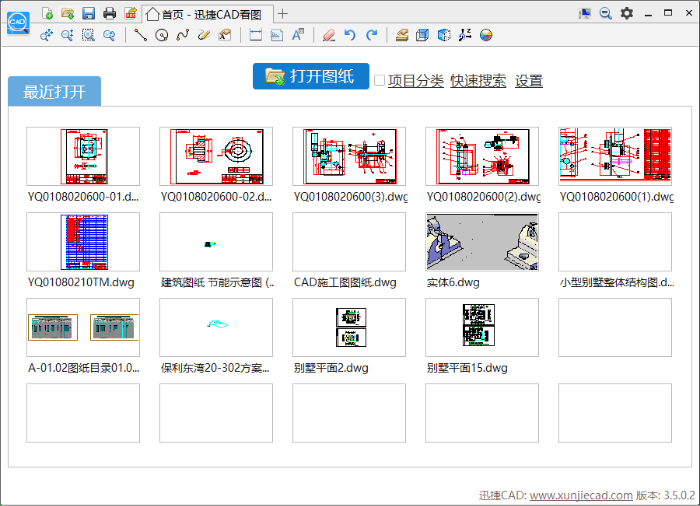The width and height of the screenshot is (700, 506).
Task: Select the pencil freehand tool
Action: click(204, 35)
